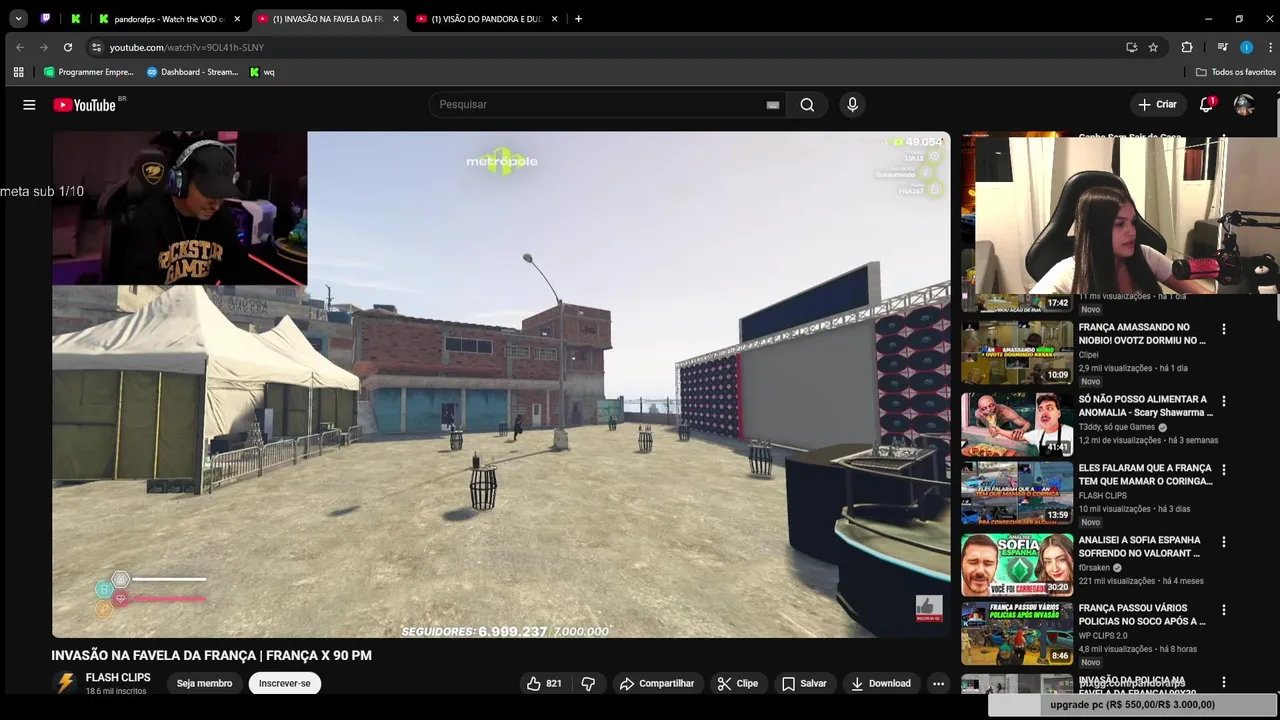Open FRANÇA PASSOU VÁRIOS POLICIAS thumbnail
This screenshot has height=720, width=1280.
pos(1017,633)
